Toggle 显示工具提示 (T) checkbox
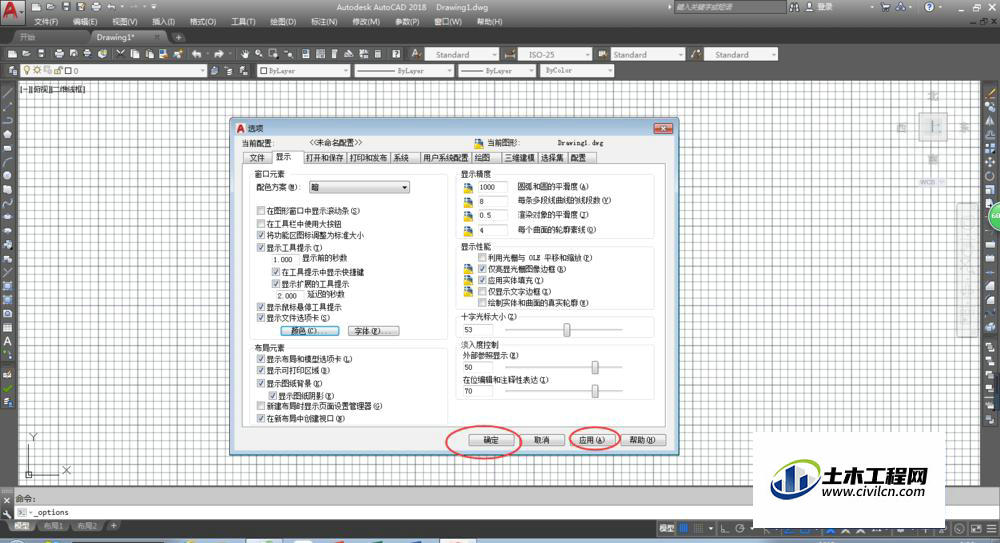Screen dimensions: 1000x543 (x=261, y=248)
